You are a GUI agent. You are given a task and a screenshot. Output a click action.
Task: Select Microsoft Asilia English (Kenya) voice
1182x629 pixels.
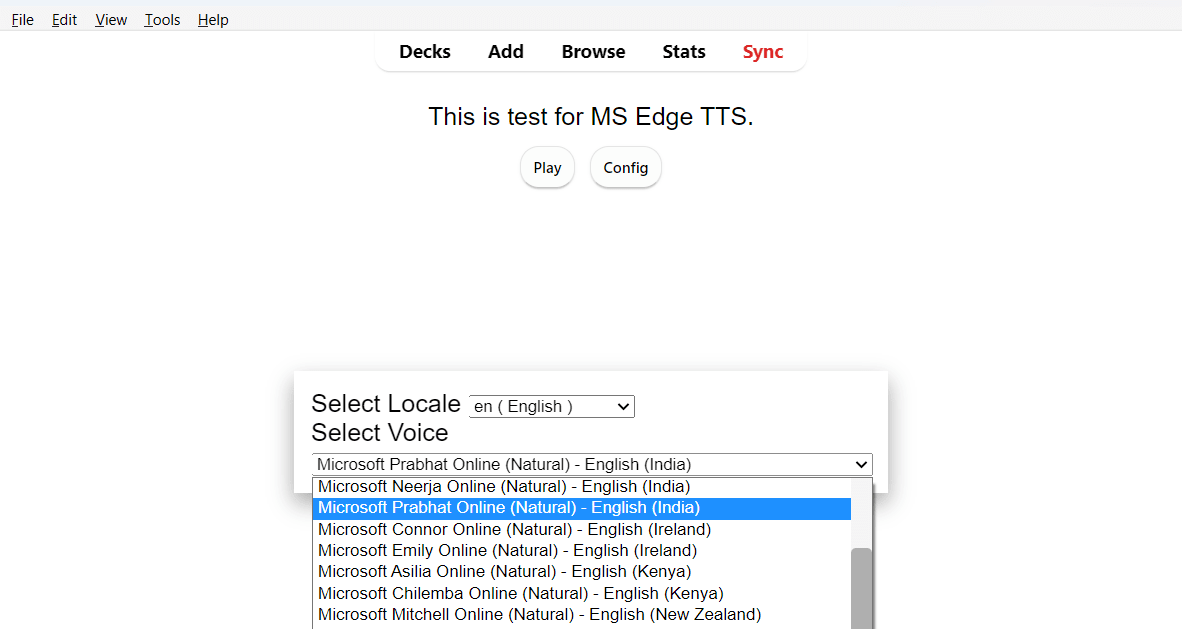[581, 572]
